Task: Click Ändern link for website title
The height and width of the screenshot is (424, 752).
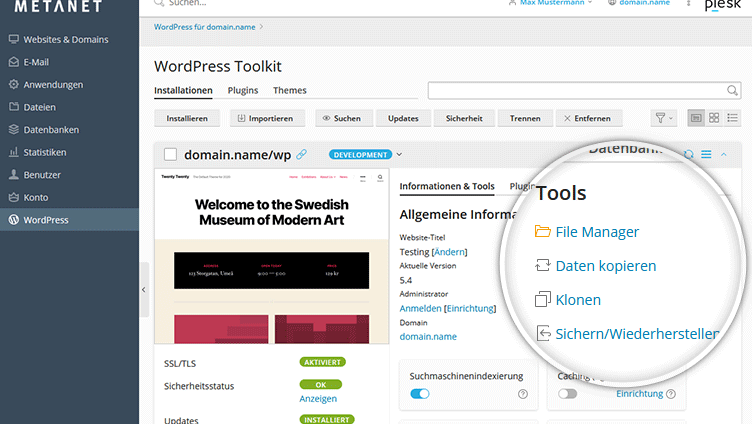Action: point(449,252)
